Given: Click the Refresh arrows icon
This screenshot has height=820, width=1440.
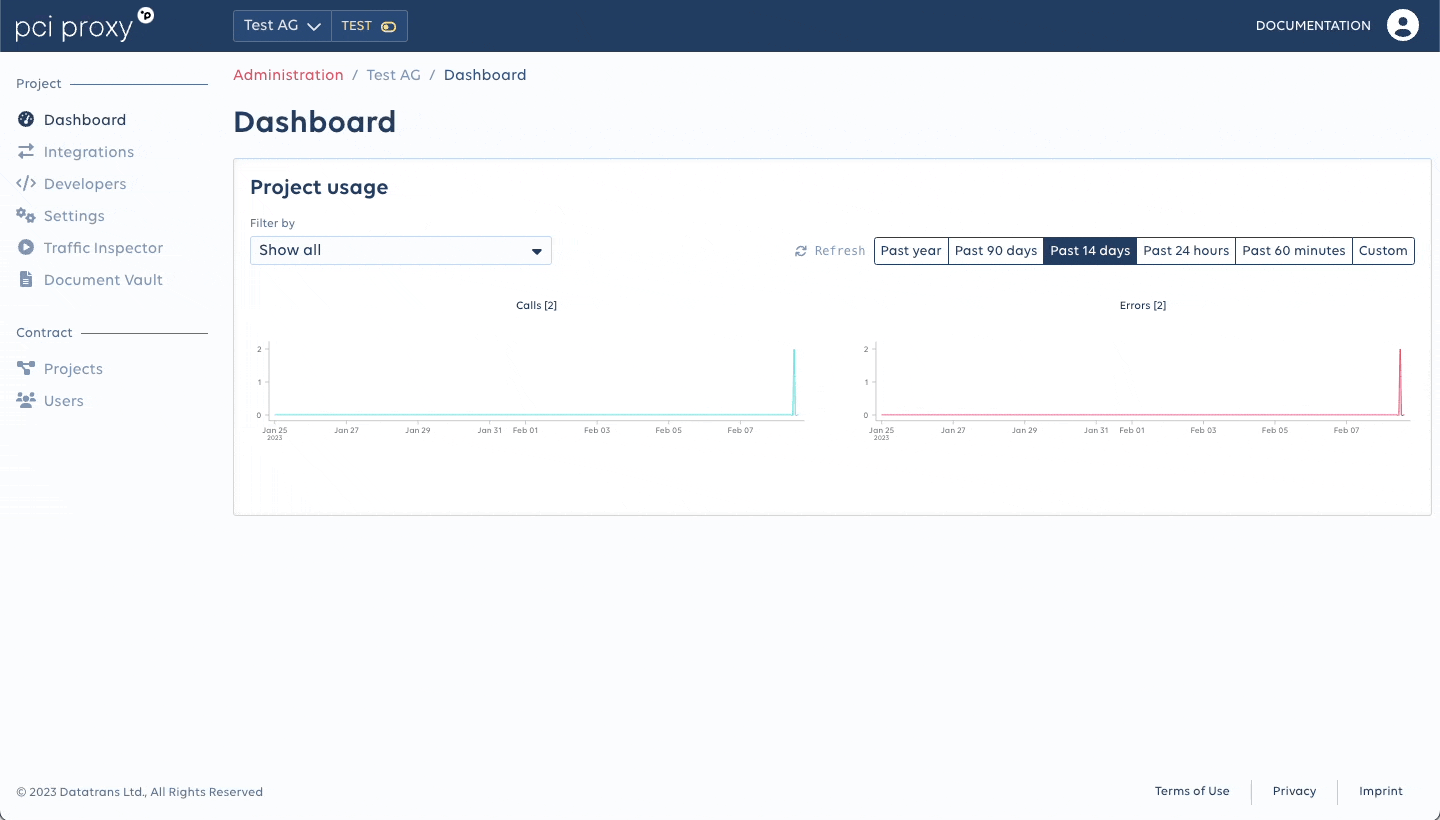Looking at the screenshot, I should [x=801, y=251].
